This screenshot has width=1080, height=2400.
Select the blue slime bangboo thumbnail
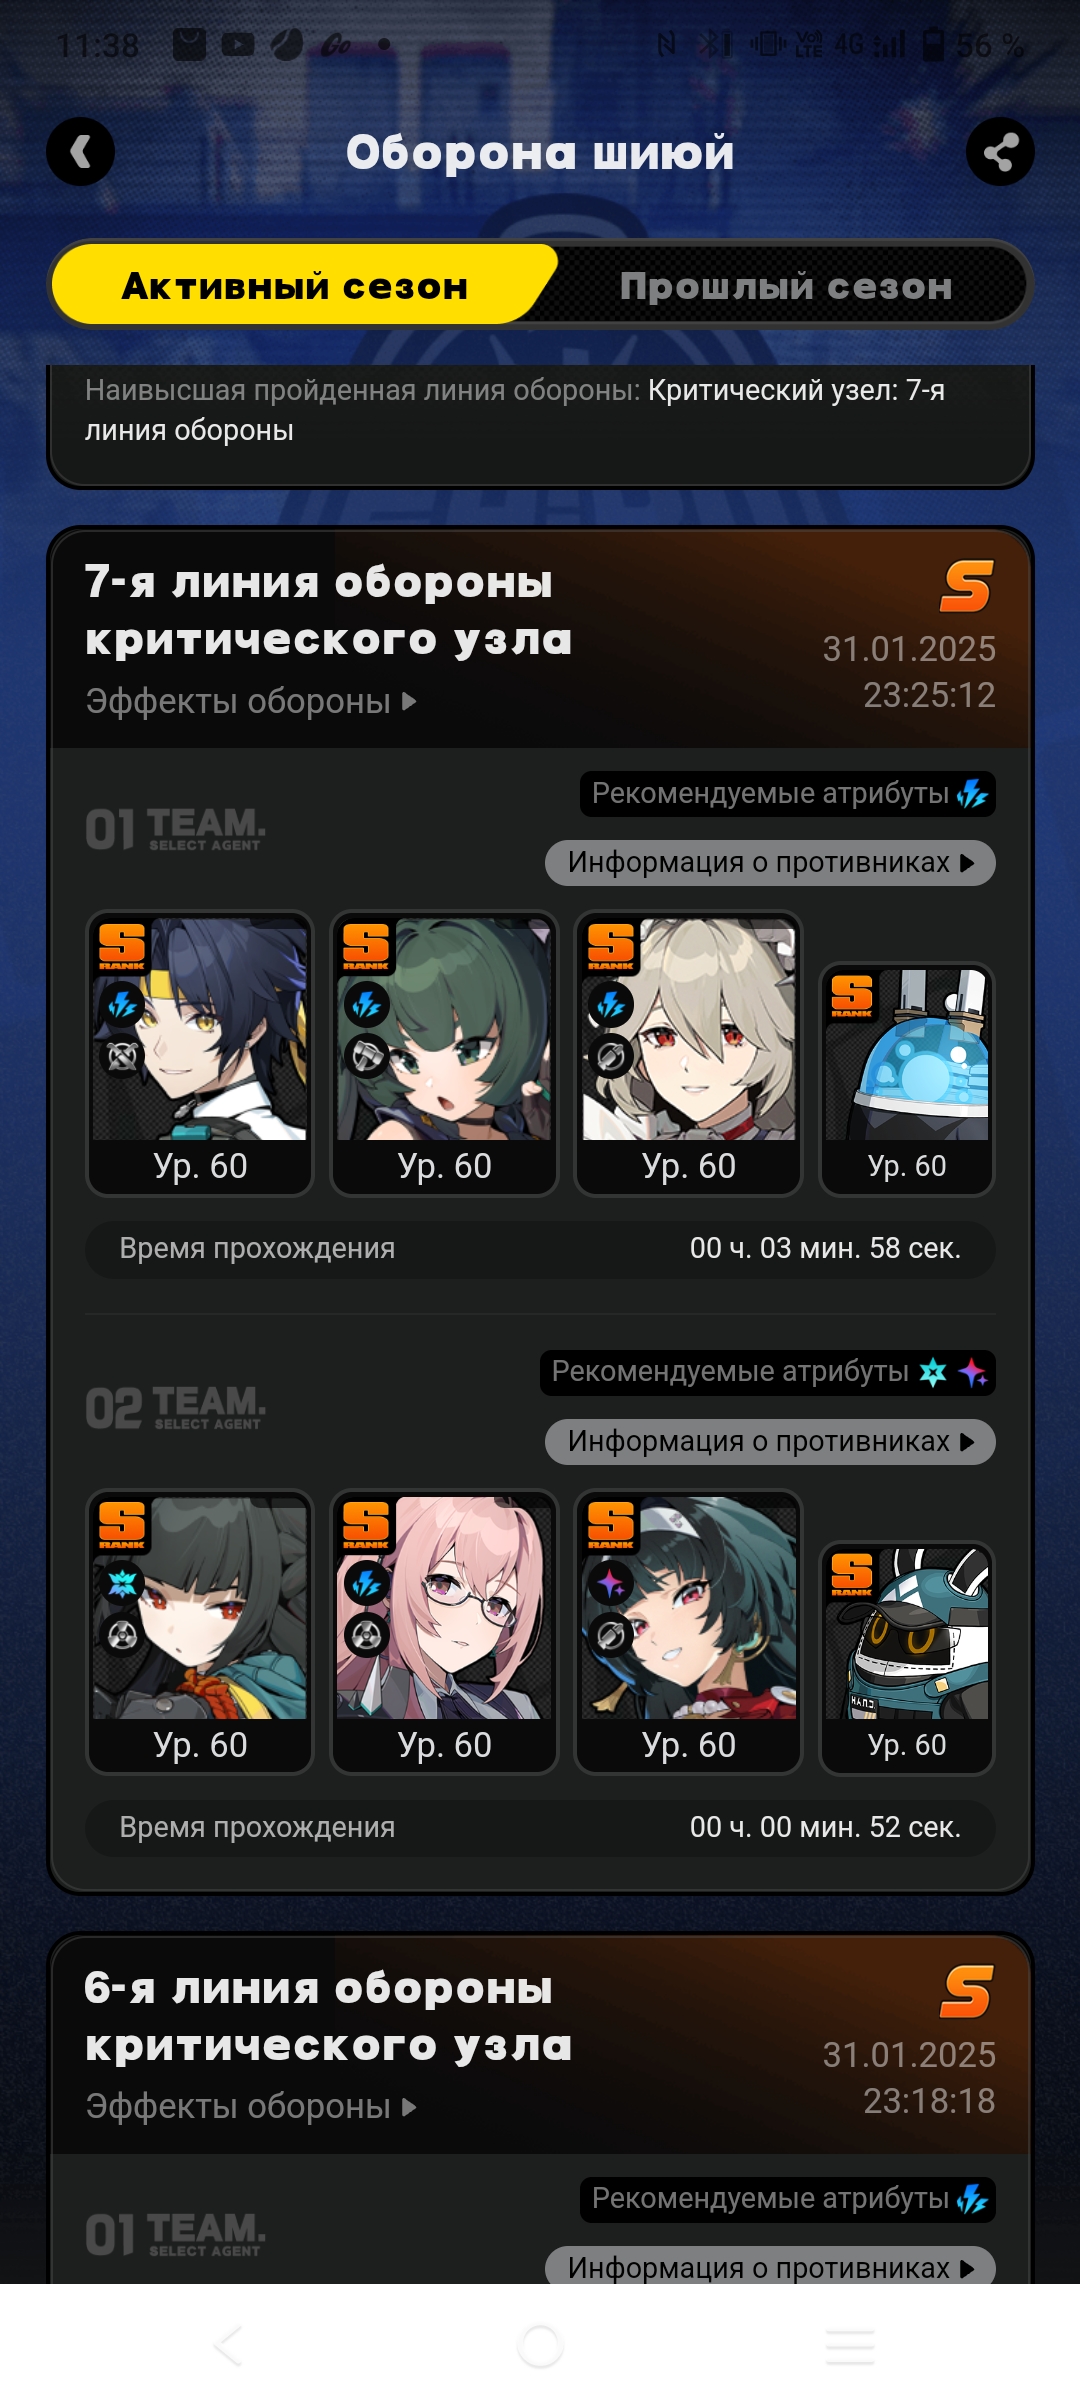pos(907,1079)
